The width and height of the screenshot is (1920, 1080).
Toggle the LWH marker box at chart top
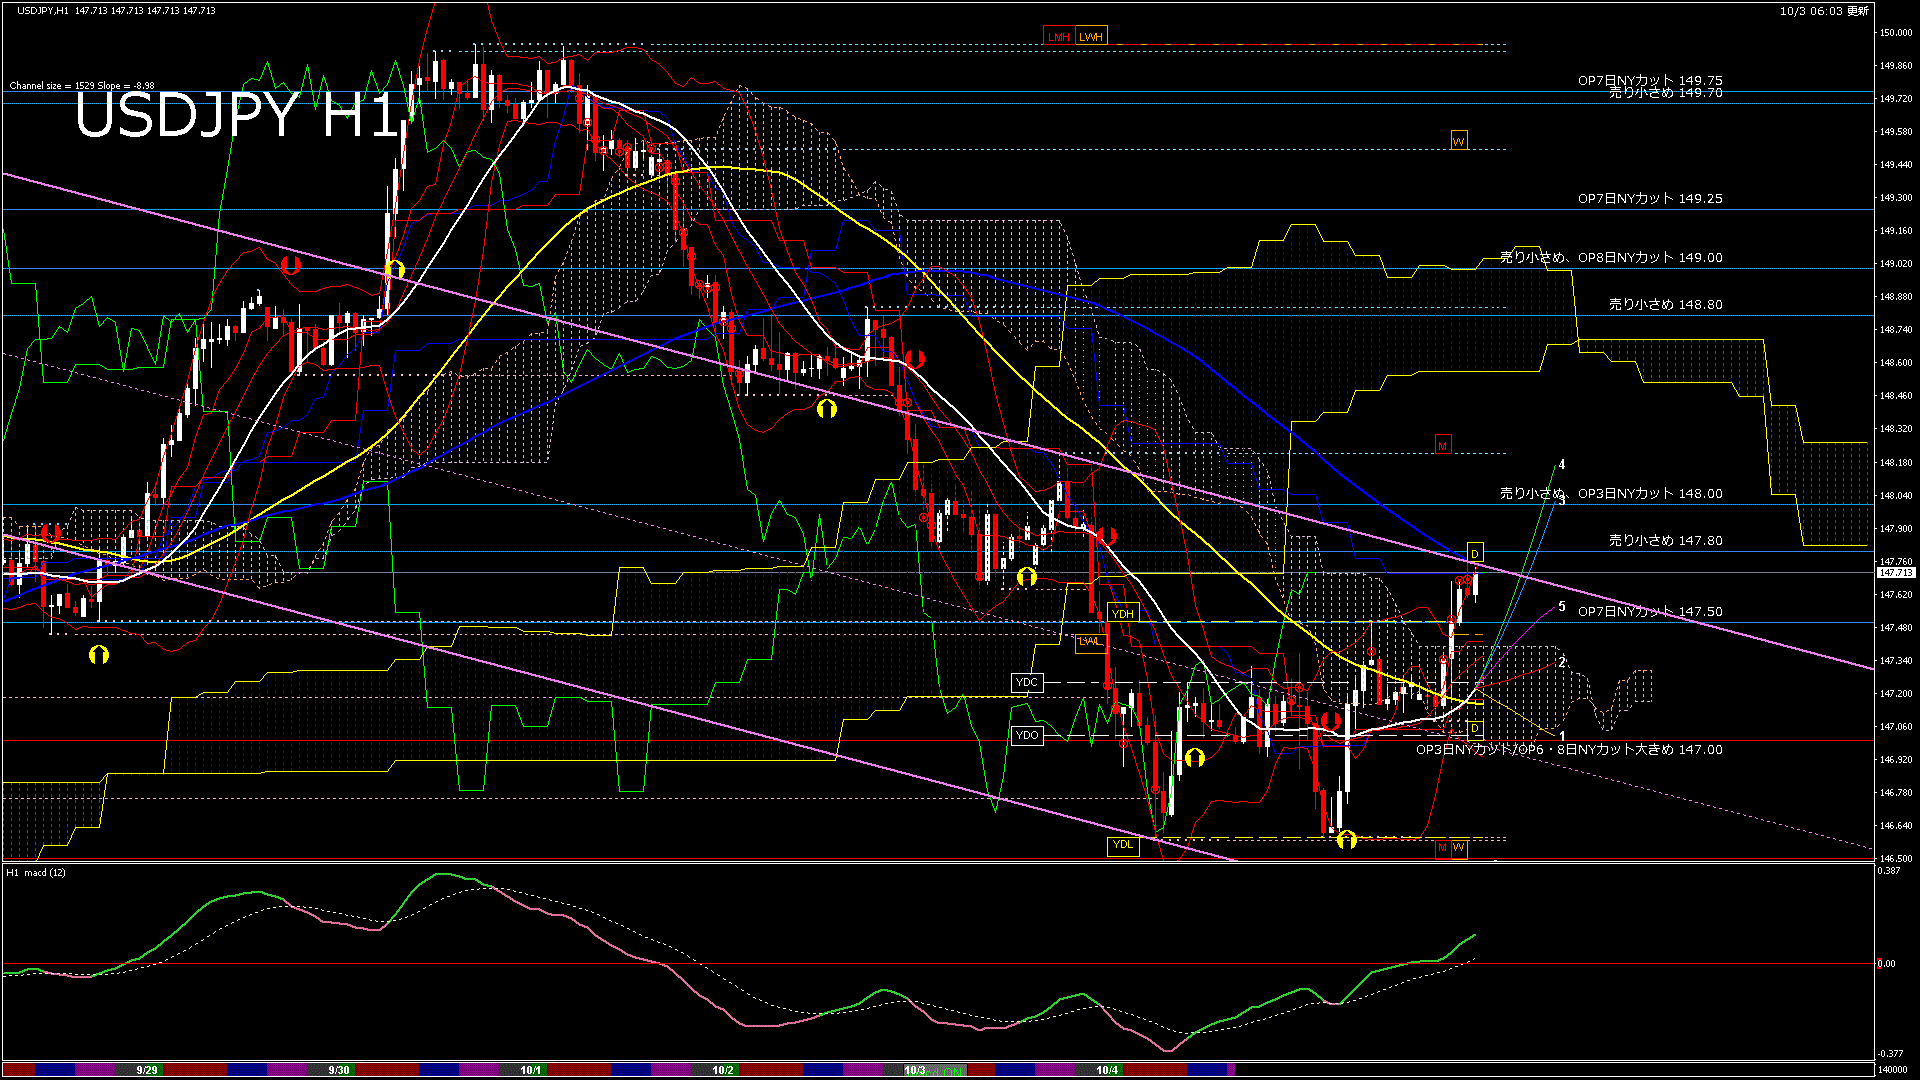pyautogui.click(x=1089, y=36)
